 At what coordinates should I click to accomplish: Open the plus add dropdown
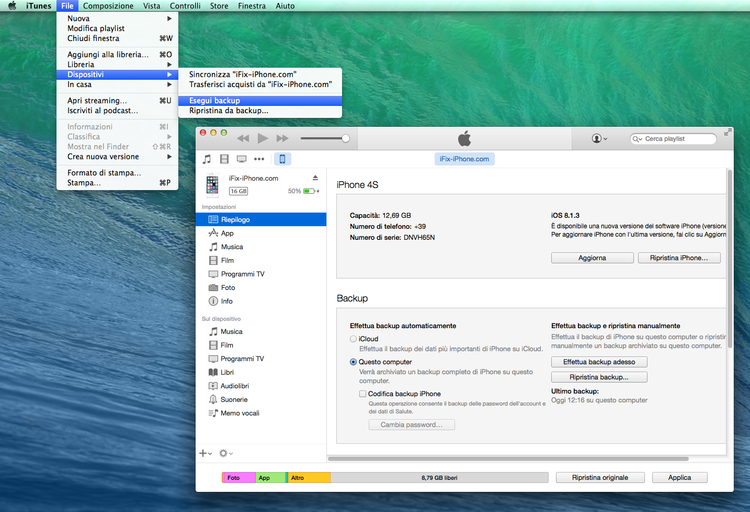[205, 453]
